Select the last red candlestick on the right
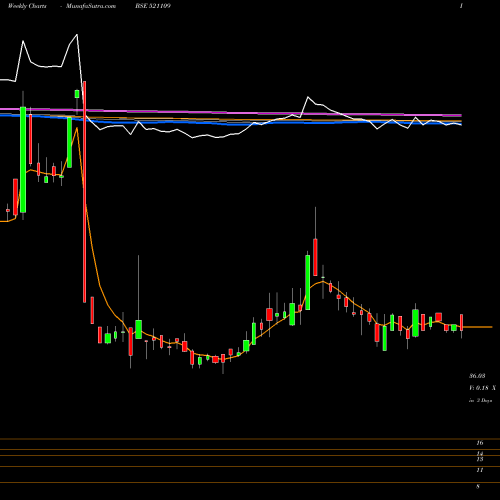500x500 pixels. pos(462,322)
